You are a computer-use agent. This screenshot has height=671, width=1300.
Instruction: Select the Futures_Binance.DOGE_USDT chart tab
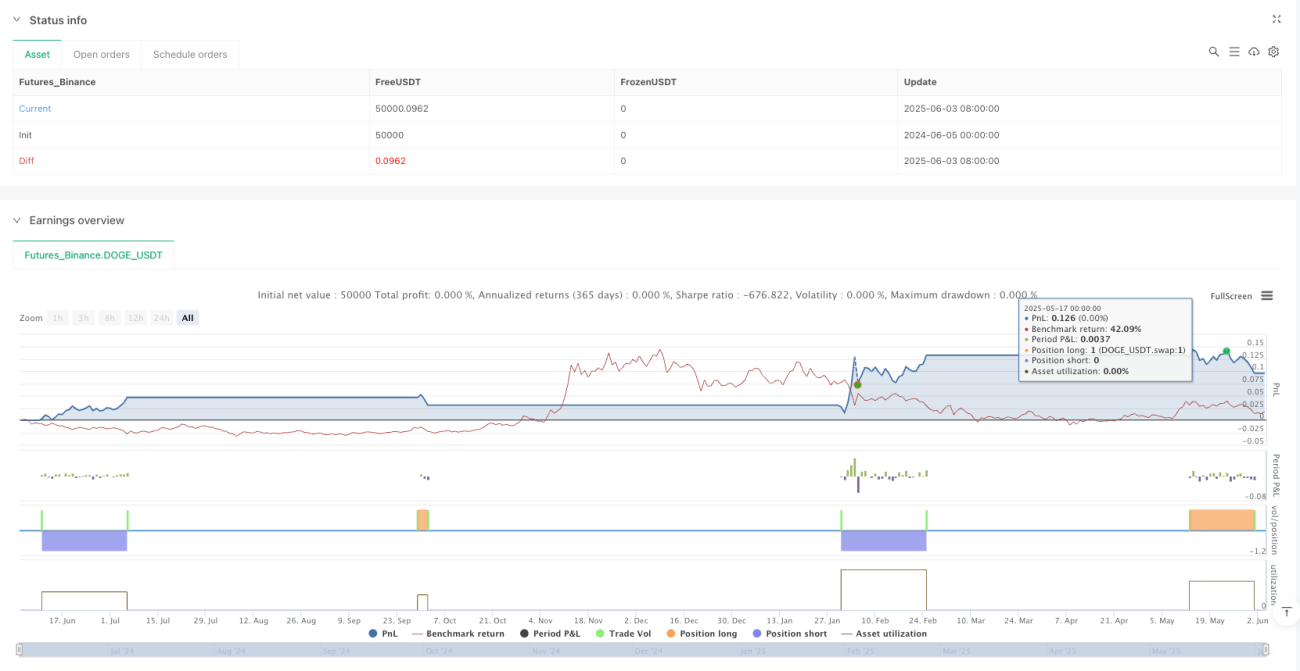coord(94,255)
